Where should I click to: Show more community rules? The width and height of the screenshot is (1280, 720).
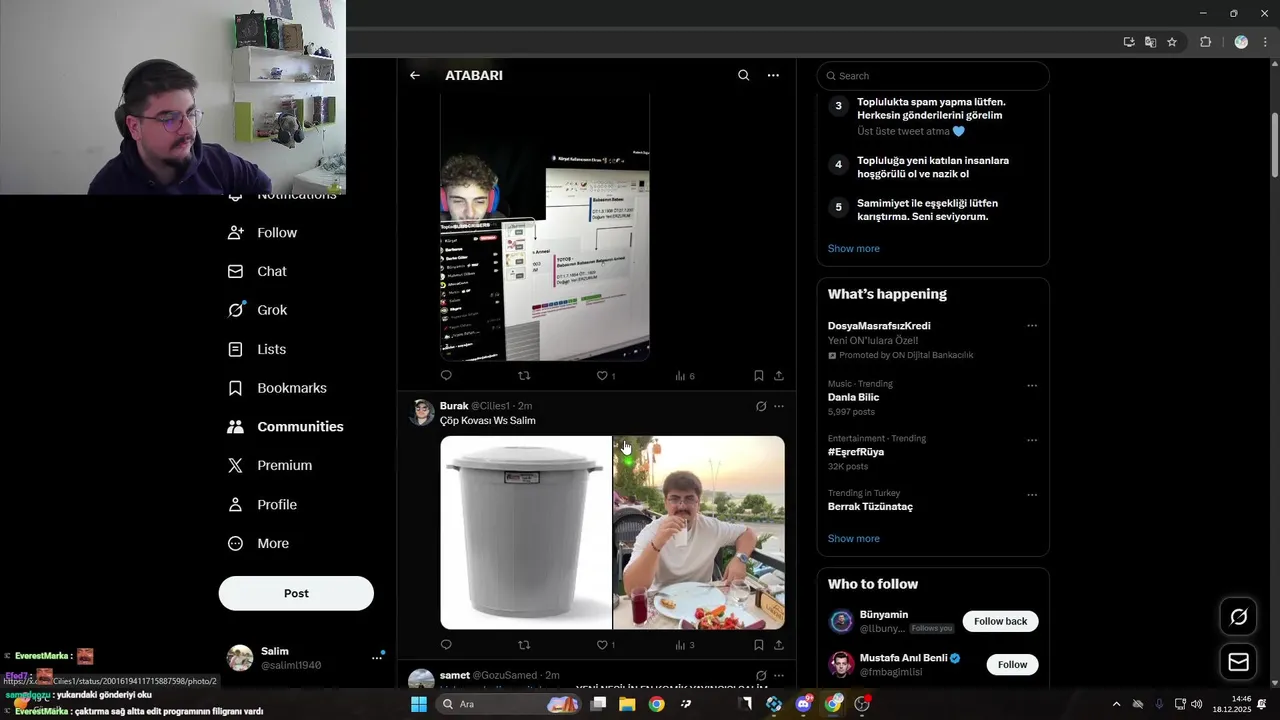pos(854,248)
